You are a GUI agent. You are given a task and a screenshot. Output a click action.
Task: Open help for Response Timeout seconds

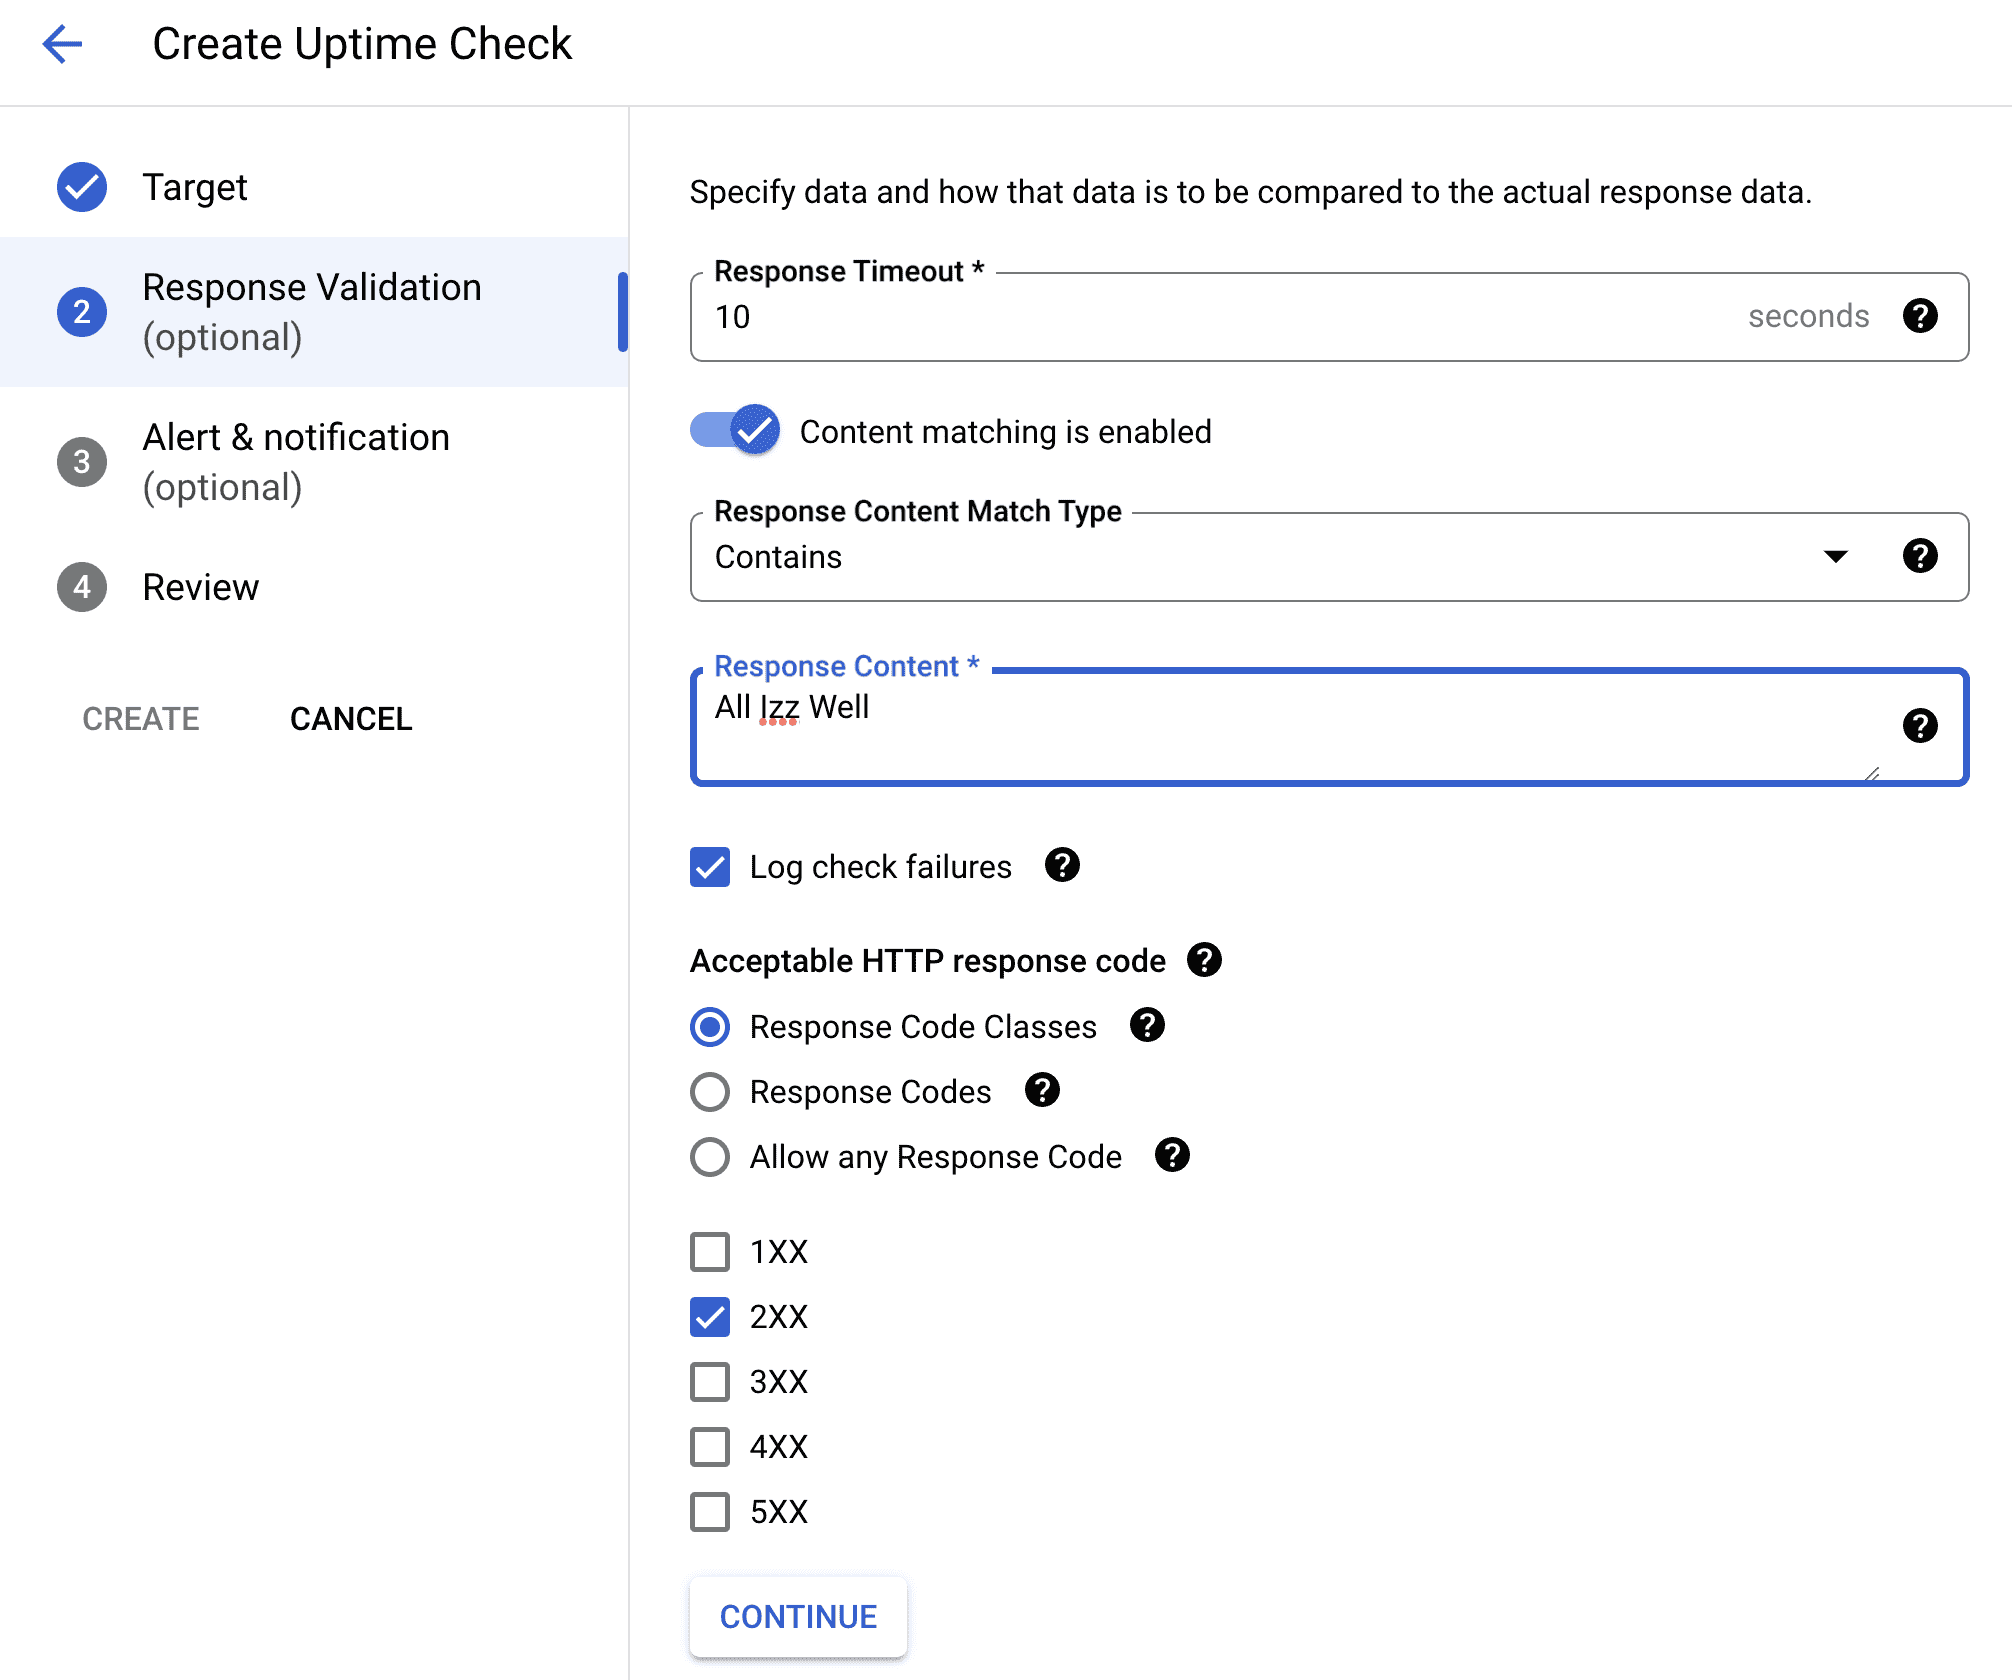(x=1920, y=317)
